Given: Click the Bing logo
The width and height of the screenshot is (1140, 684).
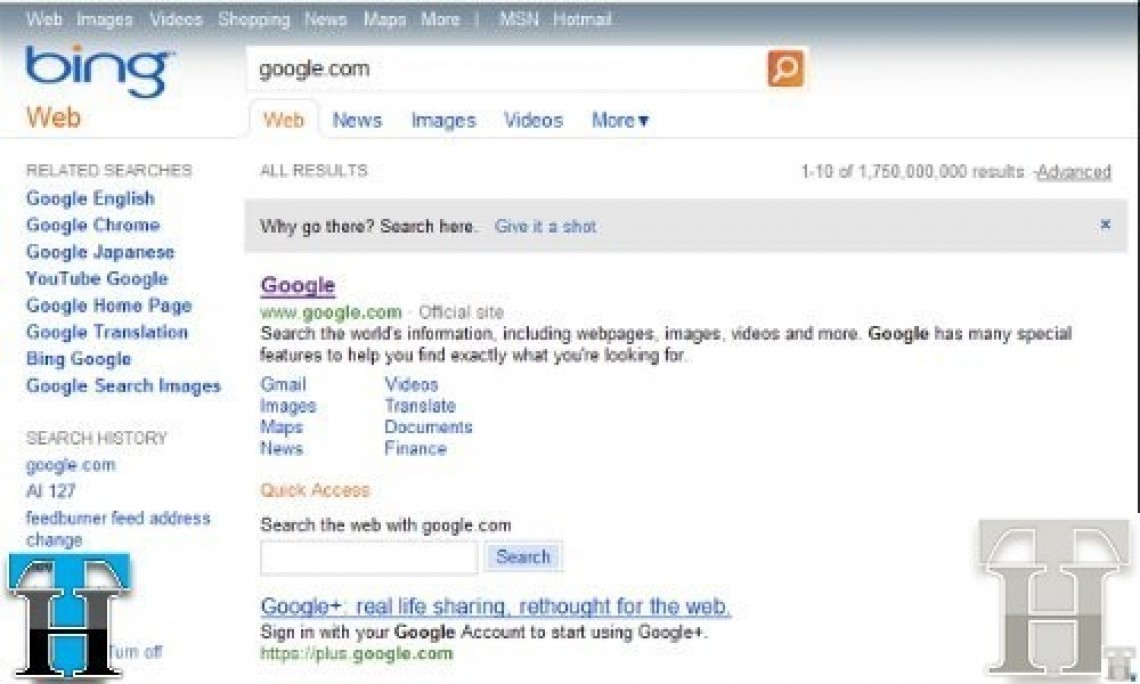Looking at the screenshot, I should (98, 71).
